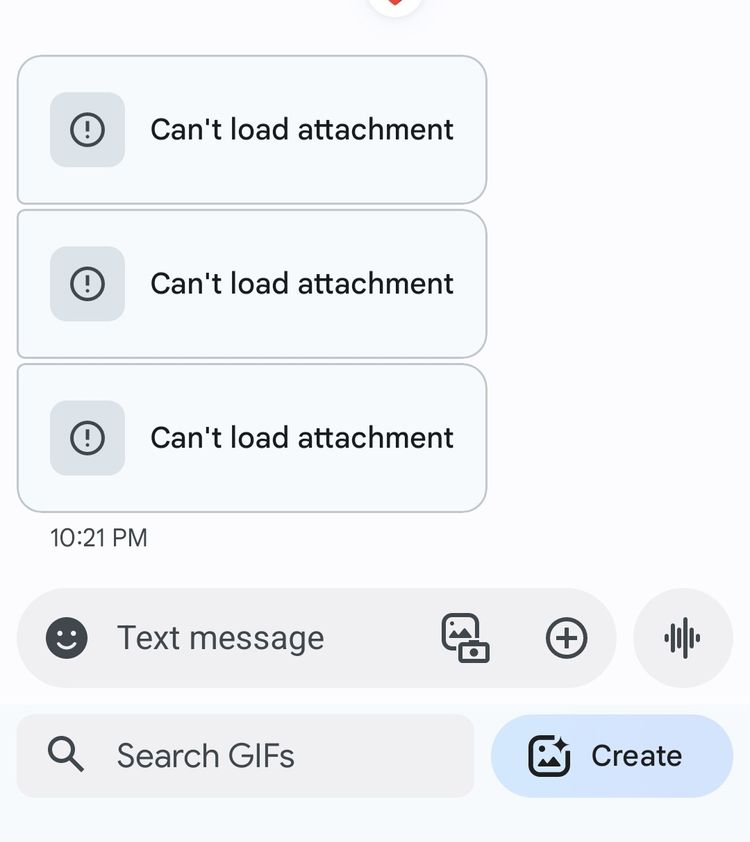Open the last Can't load attachment bubble

click(252, 438)
